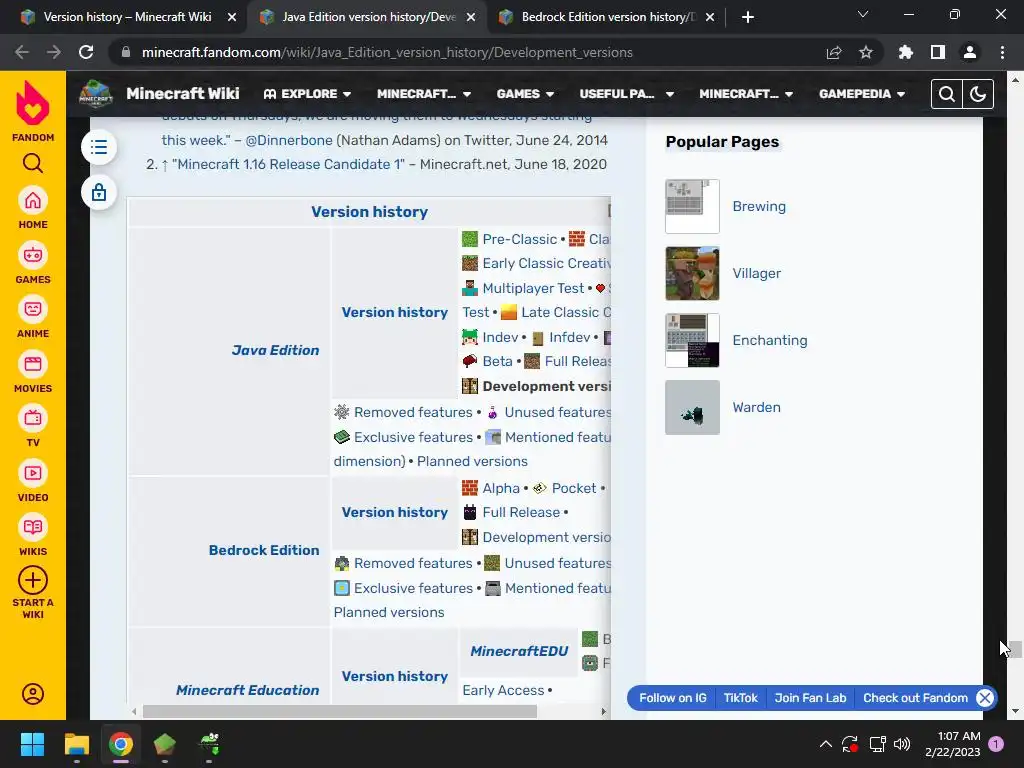The width and height of the screenshot is (1024, 768).
Task: Open the tab search chevron
Action: (x=863, y=14)
